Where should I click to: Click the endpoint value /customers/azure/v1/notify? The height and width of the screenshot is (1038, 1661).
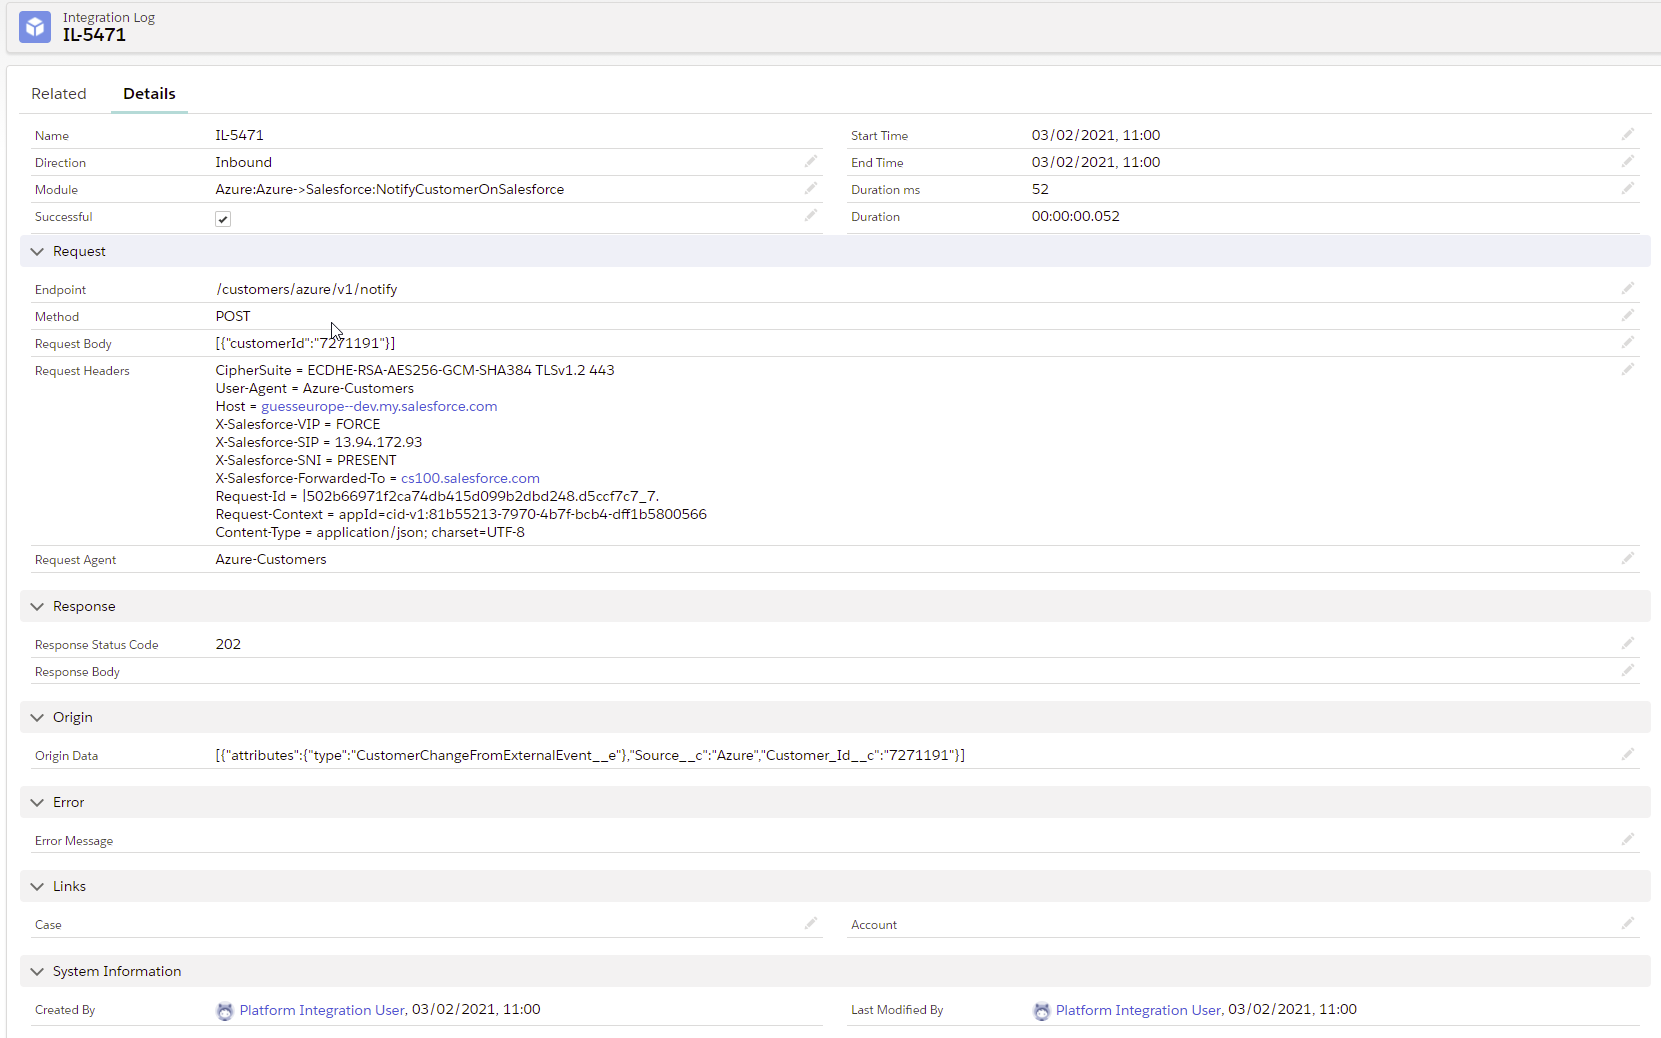click(307, 289)
